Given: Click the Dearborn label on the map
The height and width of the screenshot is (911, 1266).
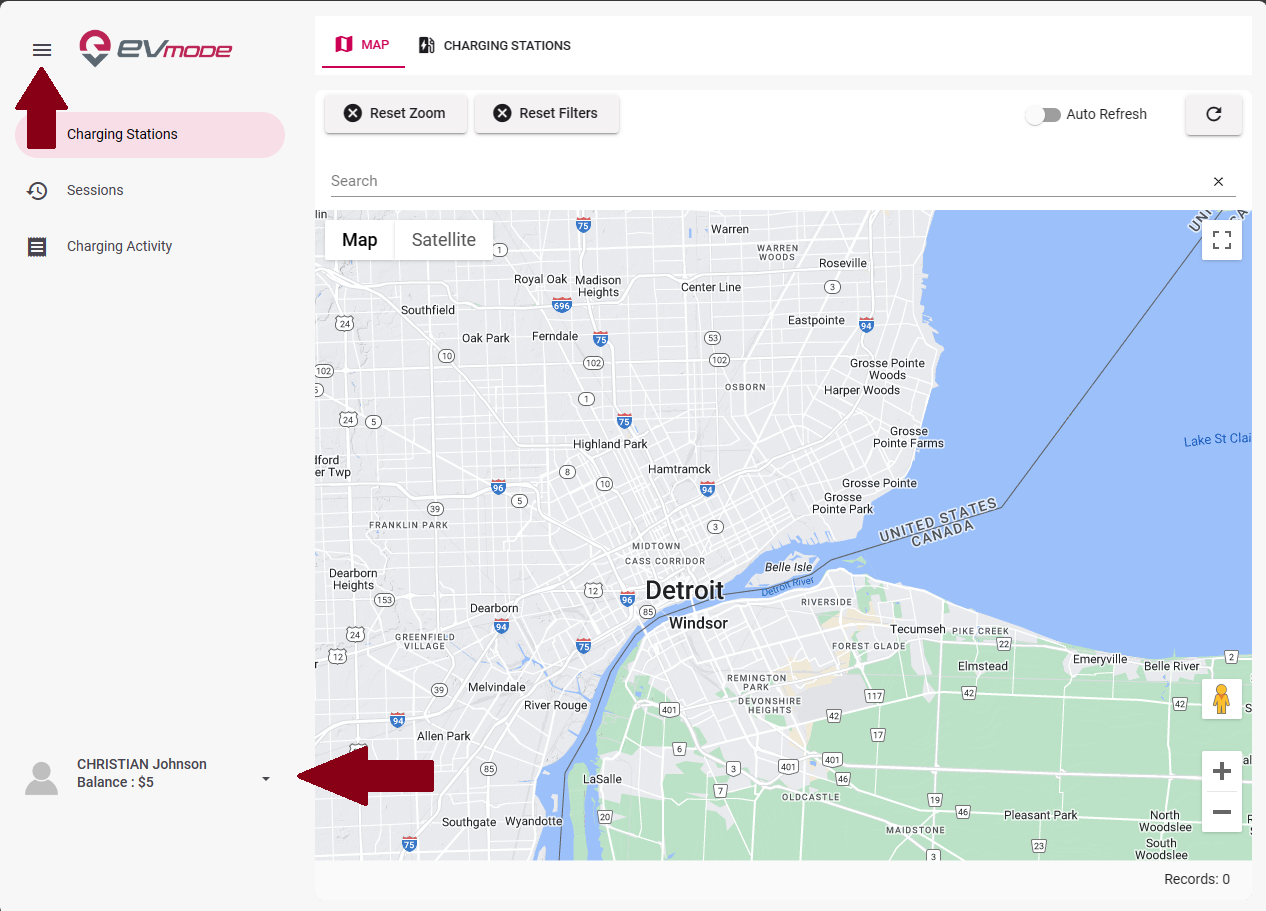Looking at the screenshot, I should point(494,608).
